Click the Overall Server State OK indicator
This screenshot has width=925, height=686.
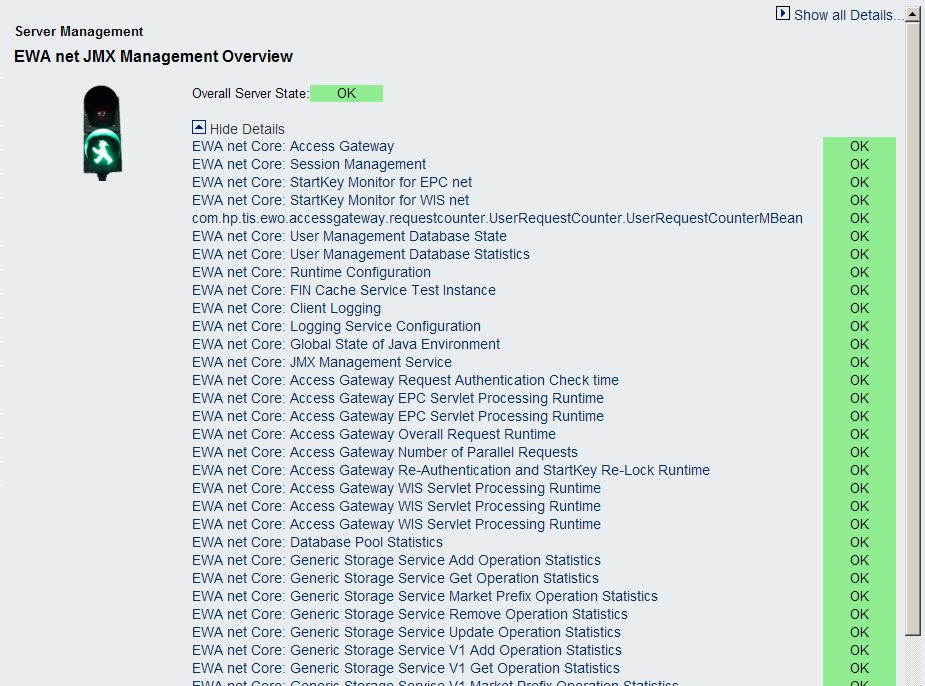(x=346, y=94)
